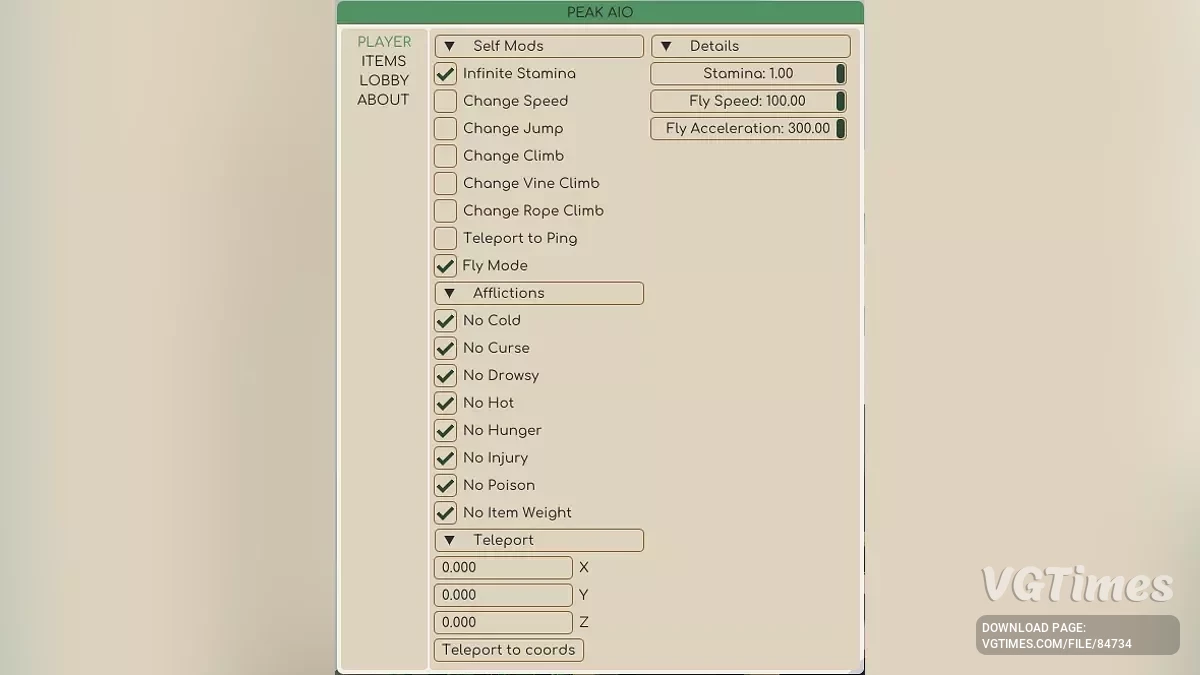
Task: Turn on Change Vine Climb
Action: 446,184
